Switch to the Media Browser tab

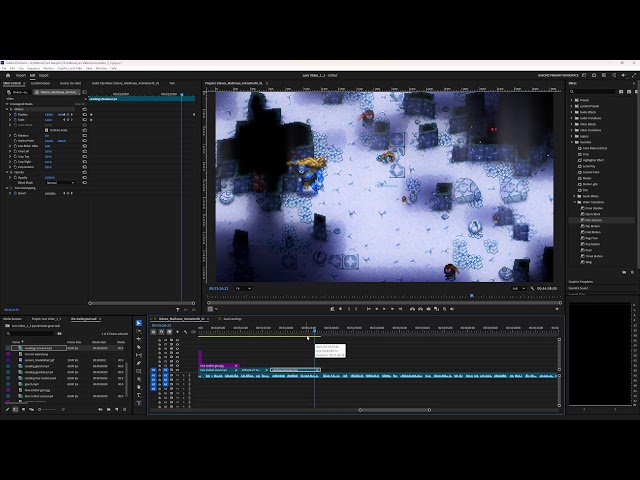click(12, 319)
